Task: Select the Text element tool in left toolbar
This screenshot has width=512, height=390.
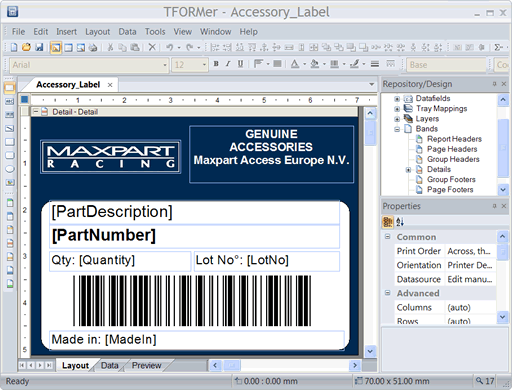Action: tap(10, 101)
